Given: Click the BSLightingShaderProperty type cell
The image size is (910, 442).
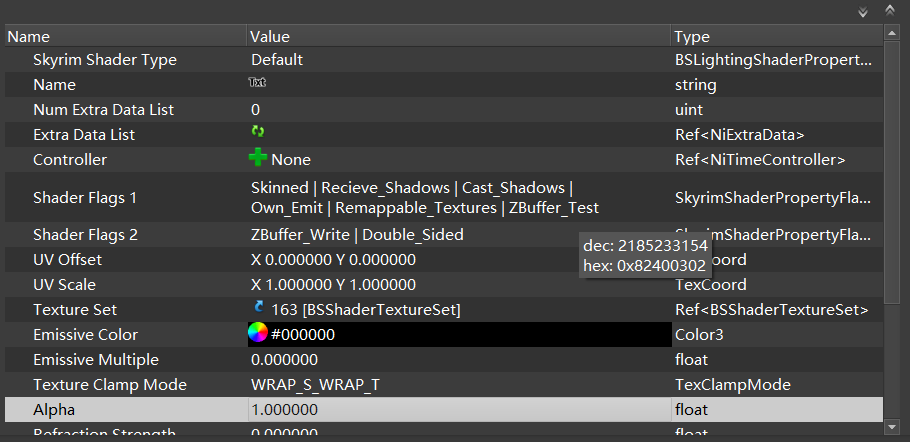Looking at the screenshot, I should pyautogui.click(x=774, y=60).
